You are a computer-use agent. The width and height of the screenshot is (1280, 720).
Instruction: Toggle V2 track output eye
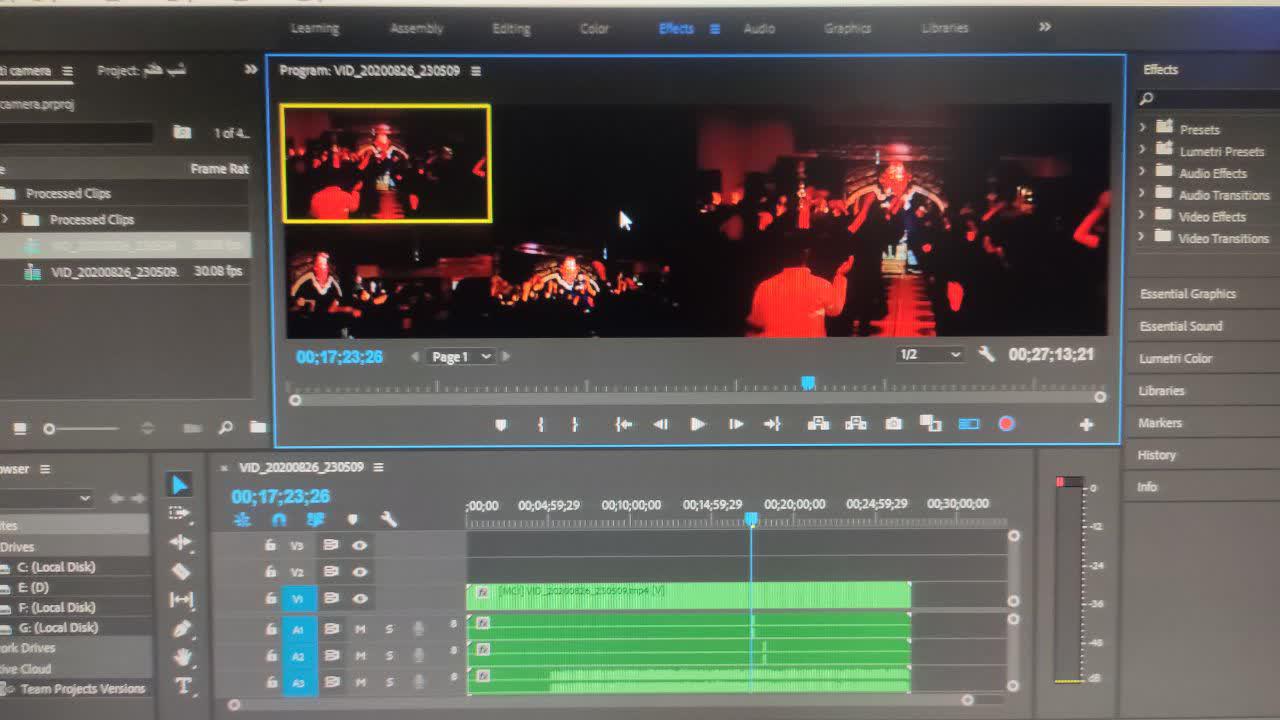tap(359, 572)
